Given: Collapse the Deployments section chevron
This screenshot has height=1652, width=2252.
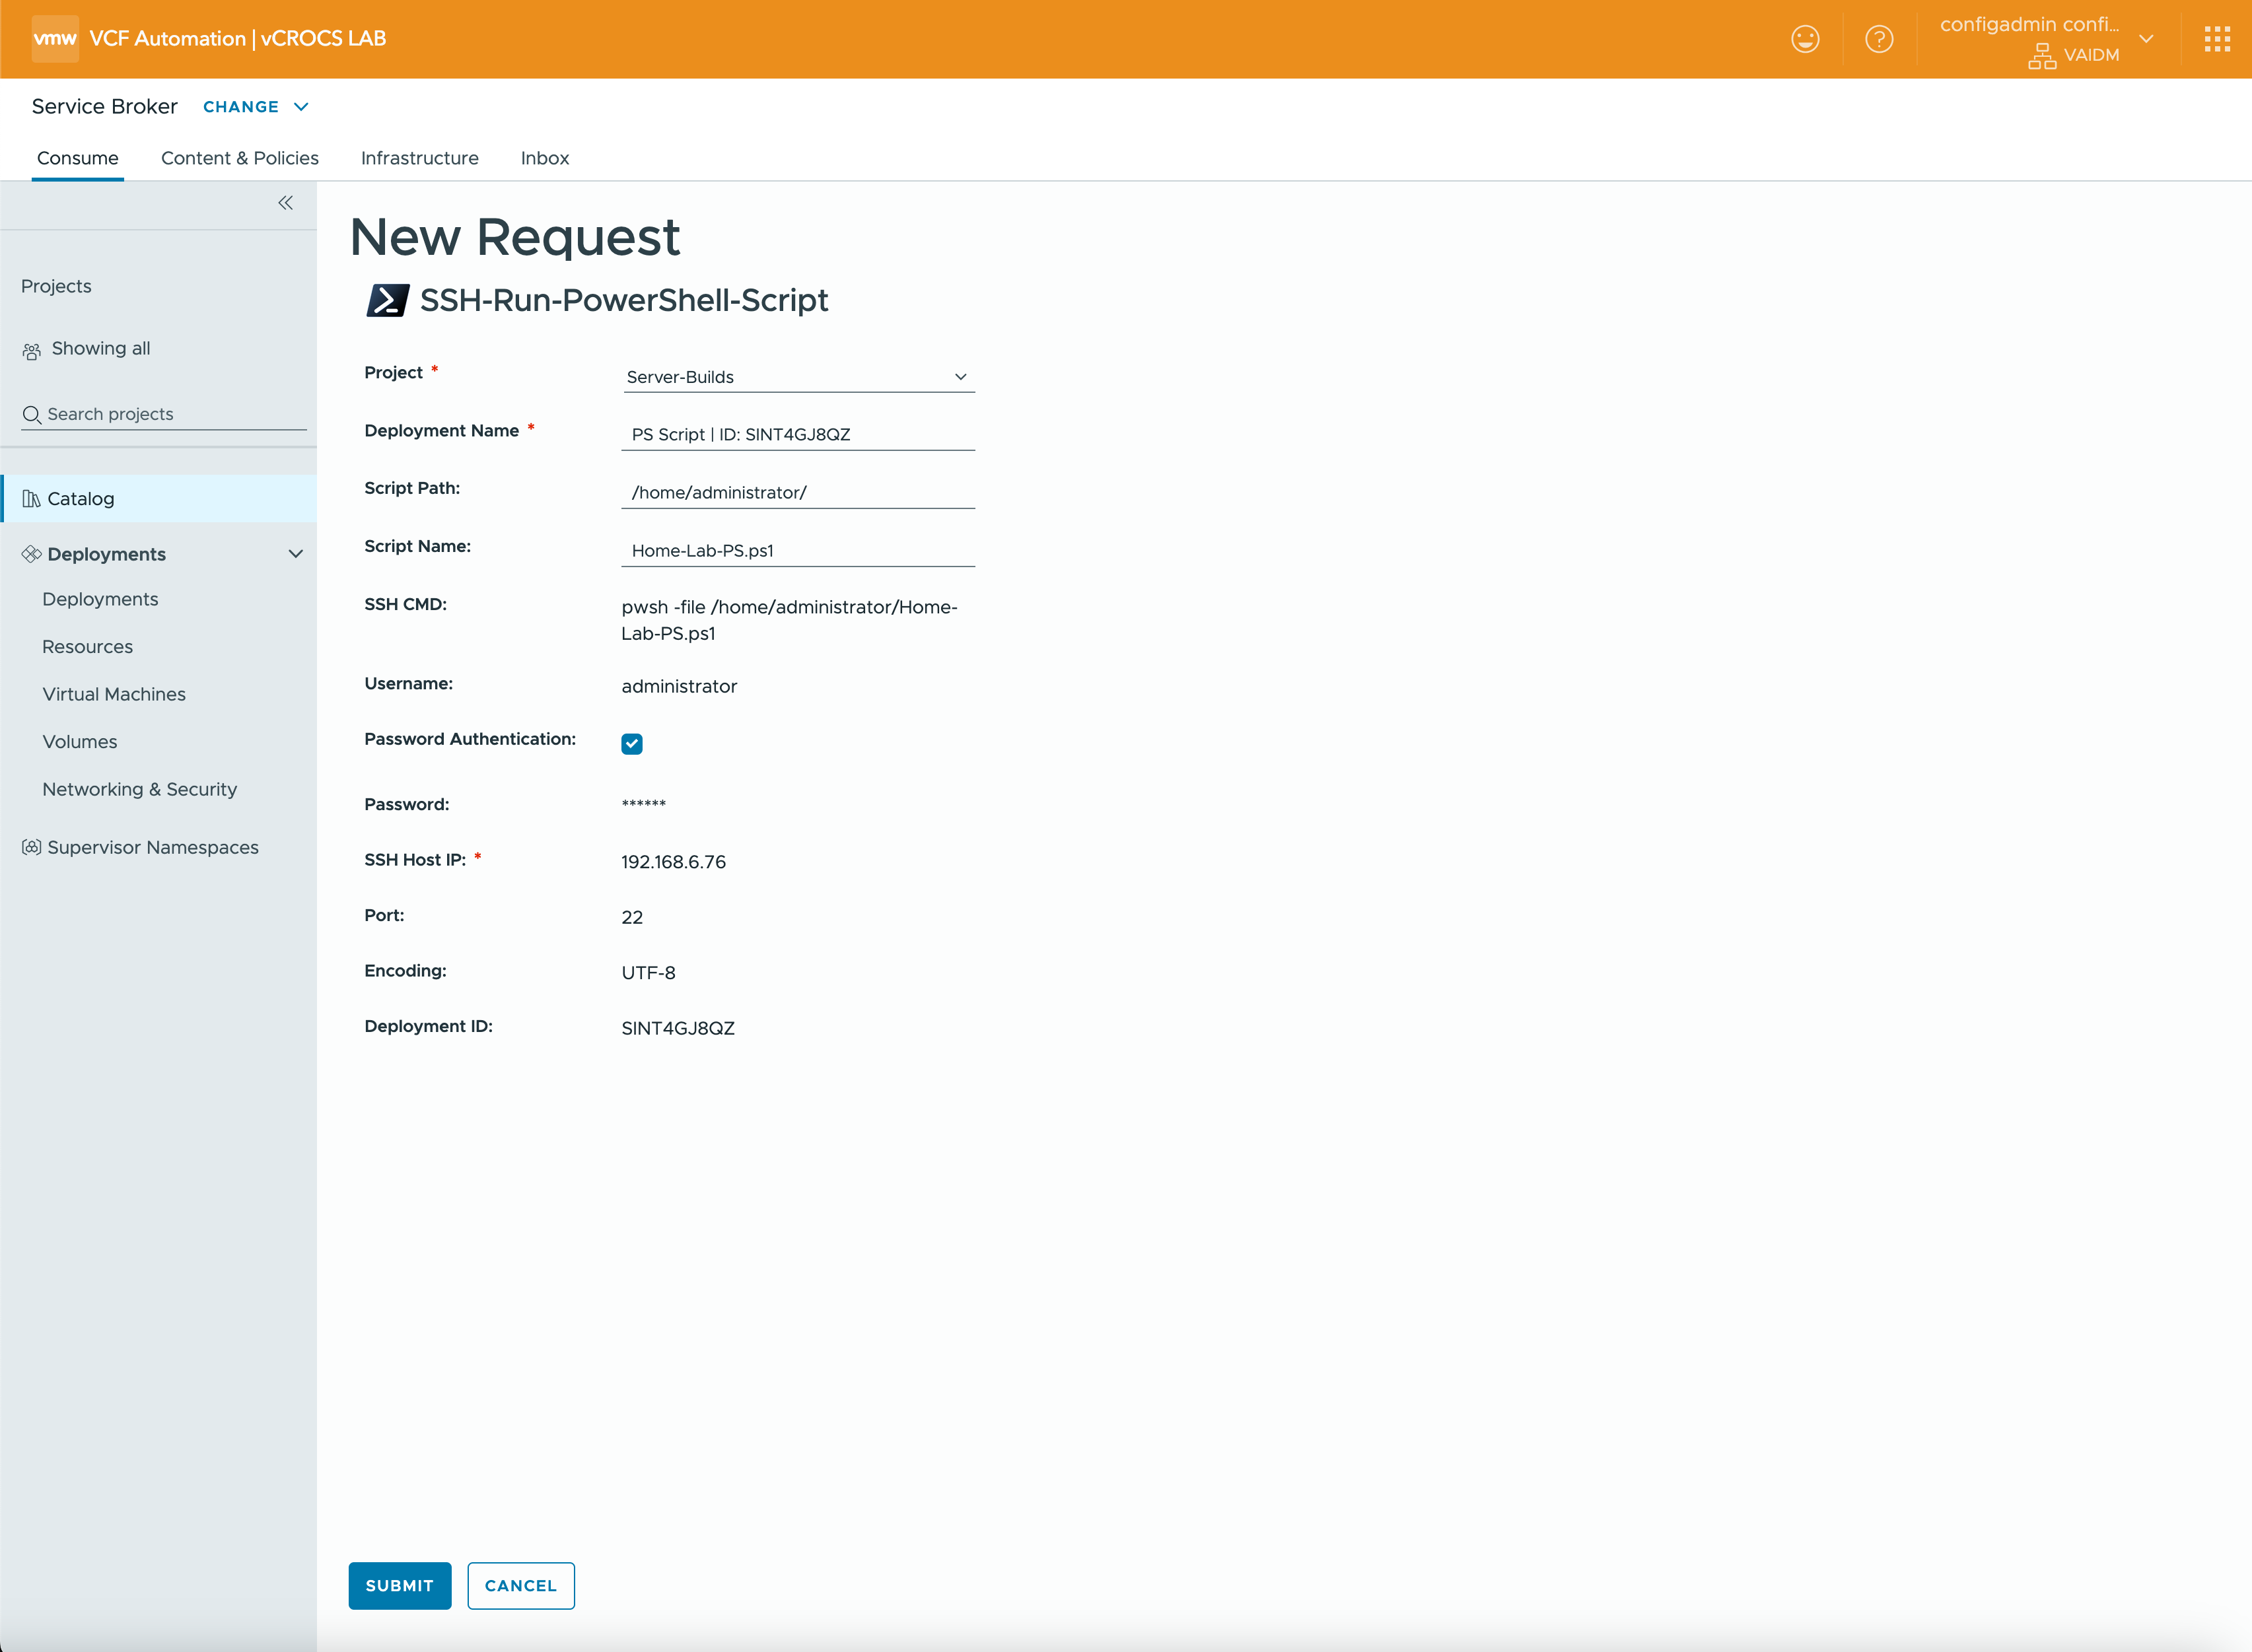Looking at the screenshot, I should pos(295,554).
